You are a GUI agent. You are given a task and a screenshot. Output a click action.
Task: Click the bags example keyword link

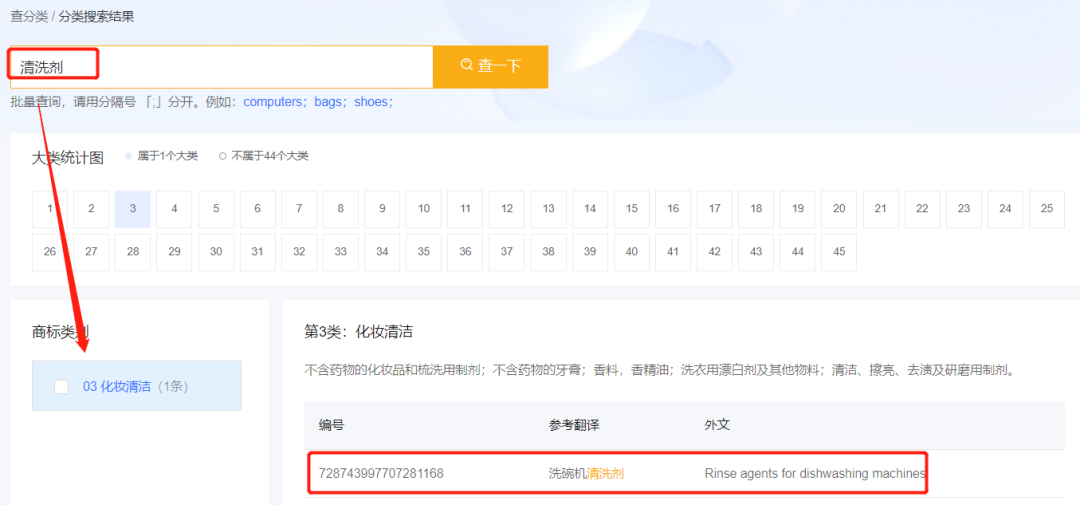[x=328, y=102]
